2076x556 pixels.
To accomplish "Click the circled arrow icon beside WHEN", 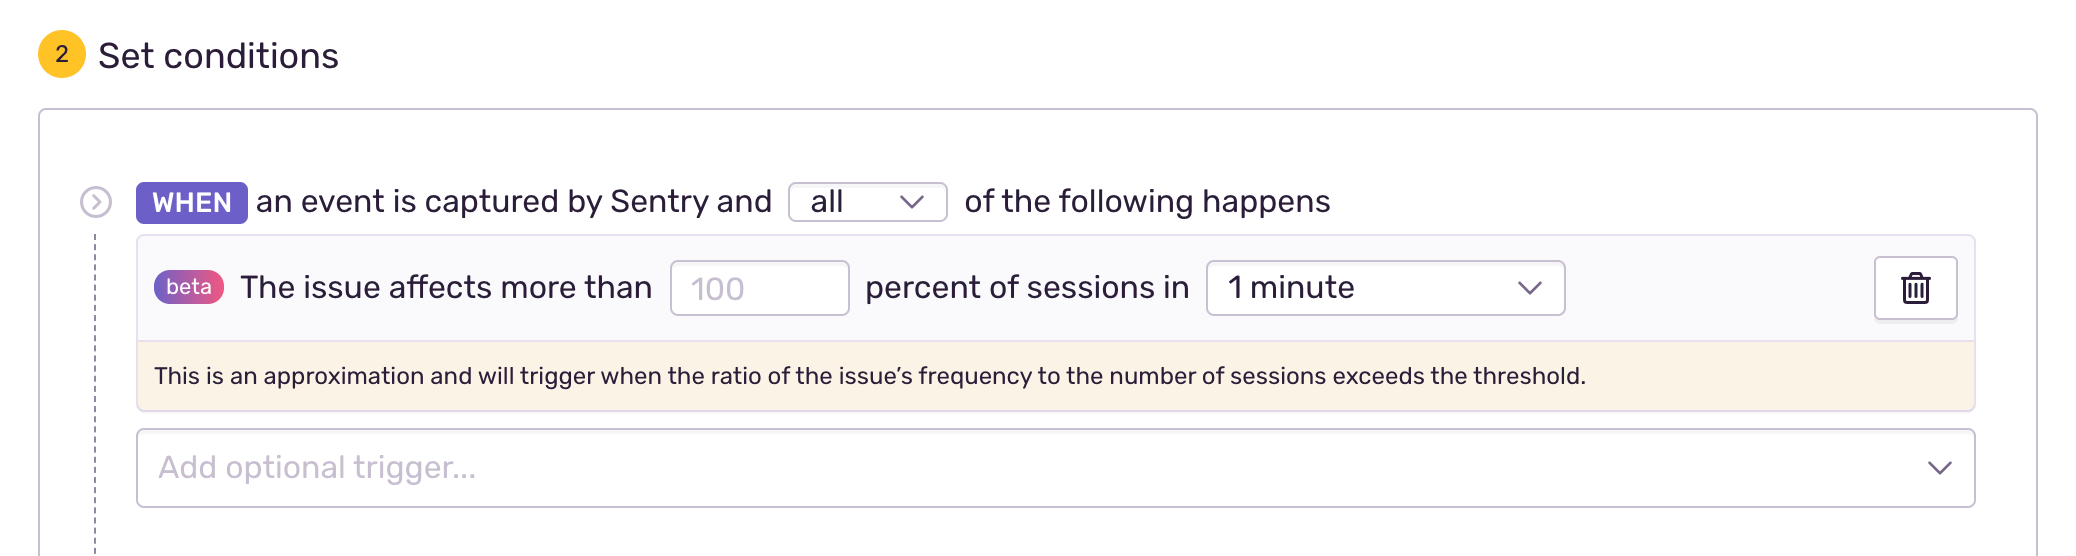I will click(96, 202).
